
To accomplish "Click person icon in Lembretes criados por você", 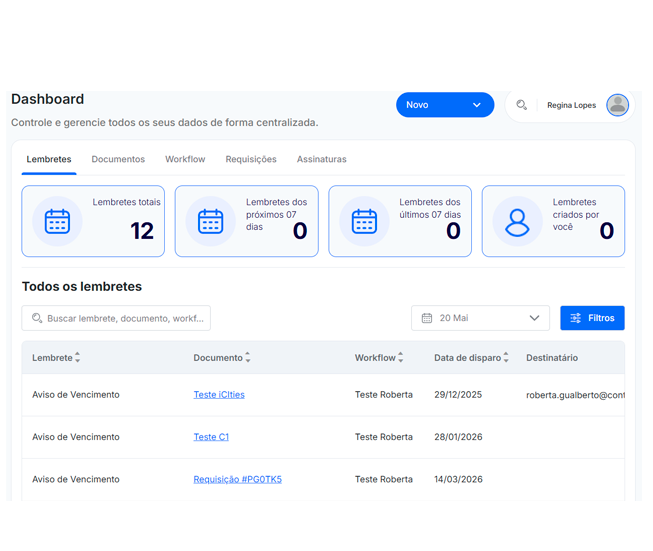I will [x=517, y=222].
